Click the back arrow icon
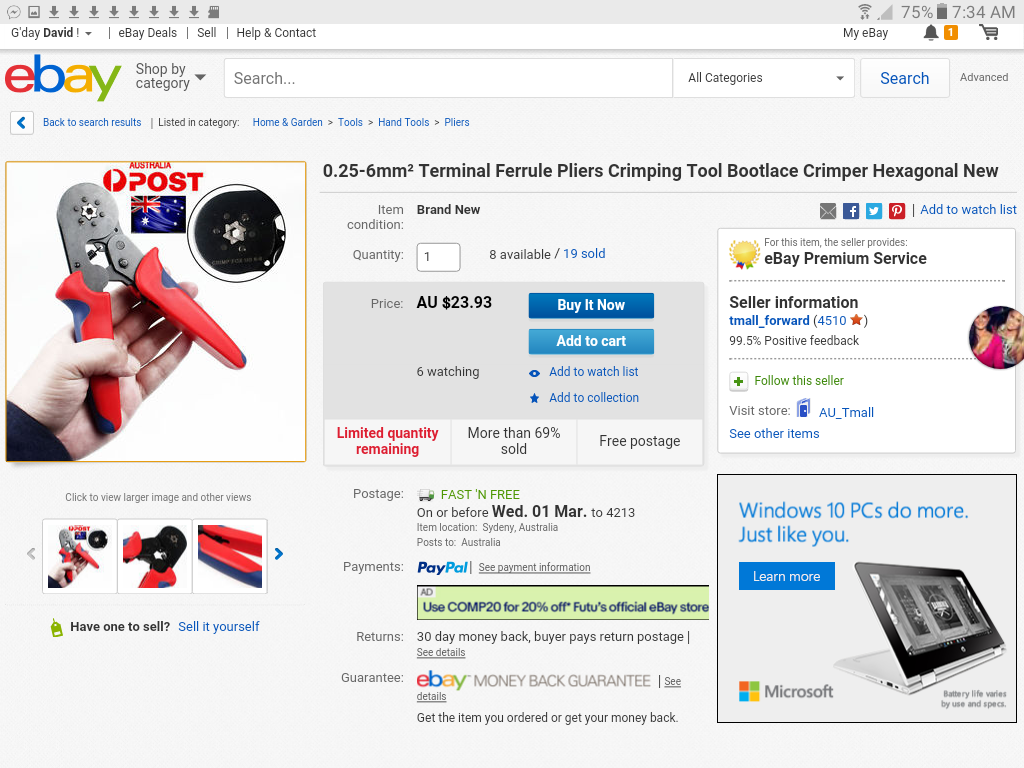This screenshot has width=1024, height=768. pos(22,123)
